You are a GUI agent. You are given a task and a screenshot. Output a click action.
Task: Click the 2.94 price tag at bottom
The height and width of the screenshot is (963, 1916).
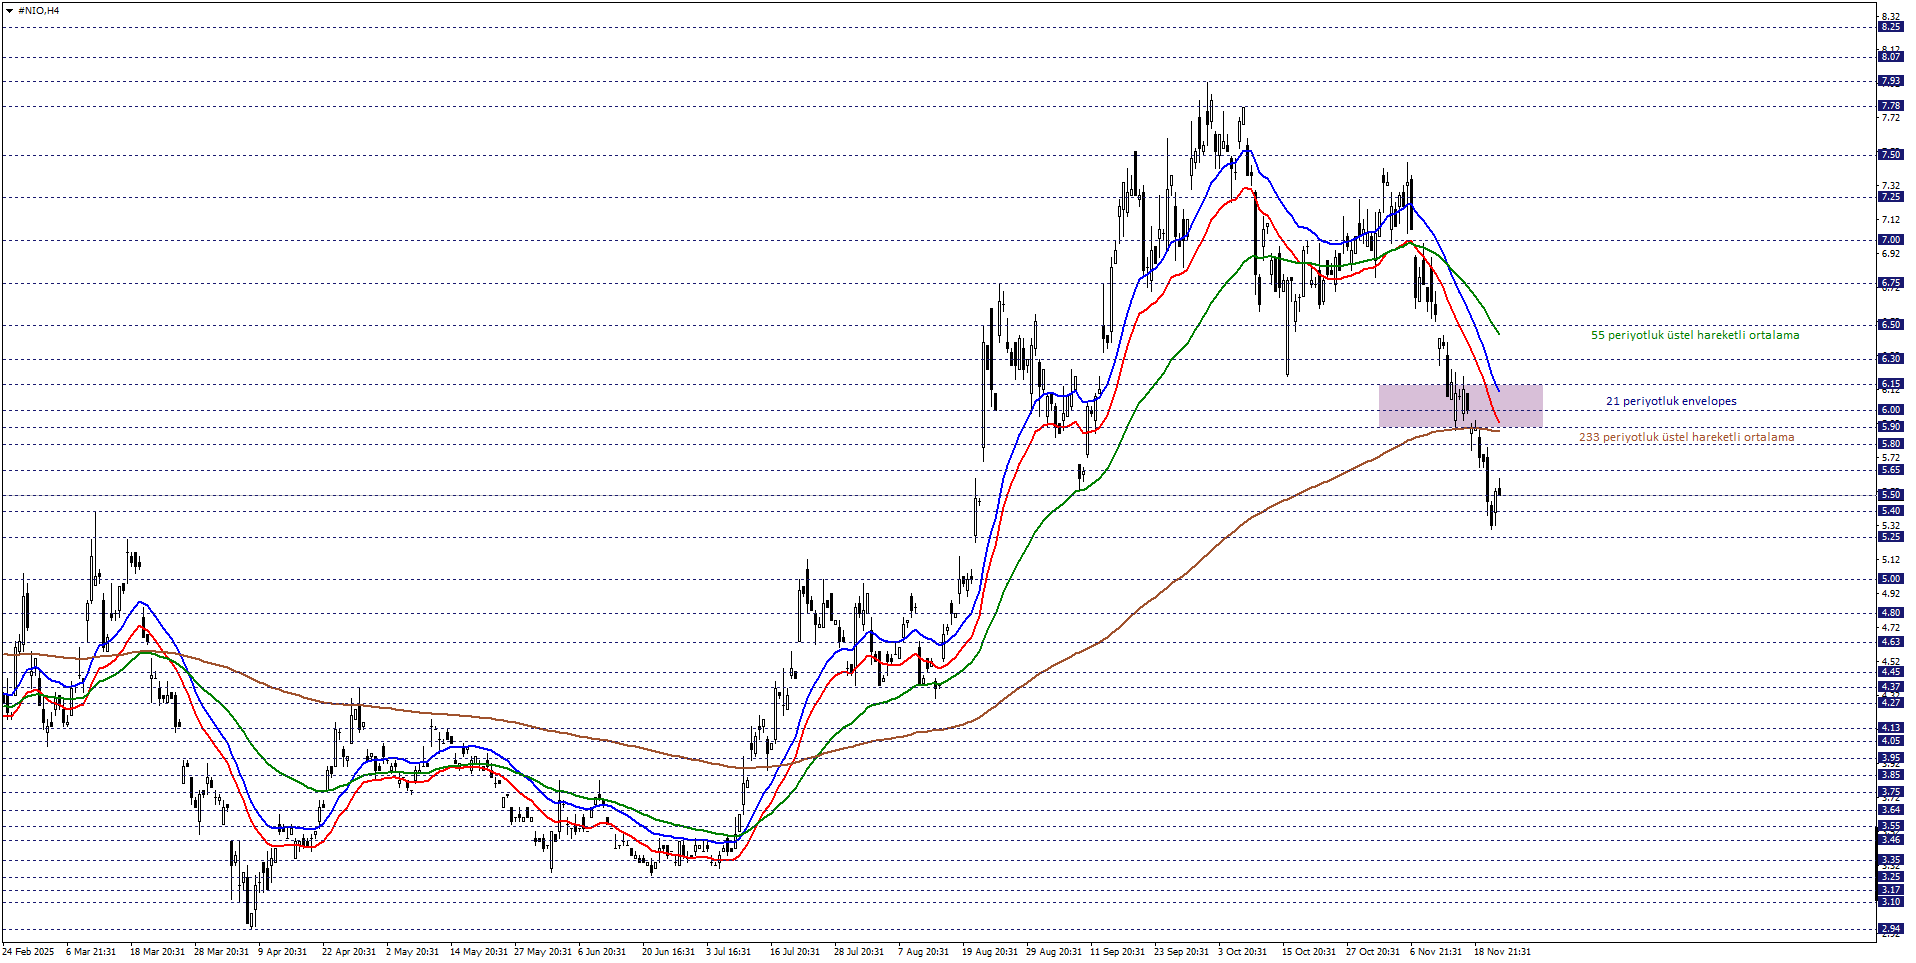coord(1890,929)
